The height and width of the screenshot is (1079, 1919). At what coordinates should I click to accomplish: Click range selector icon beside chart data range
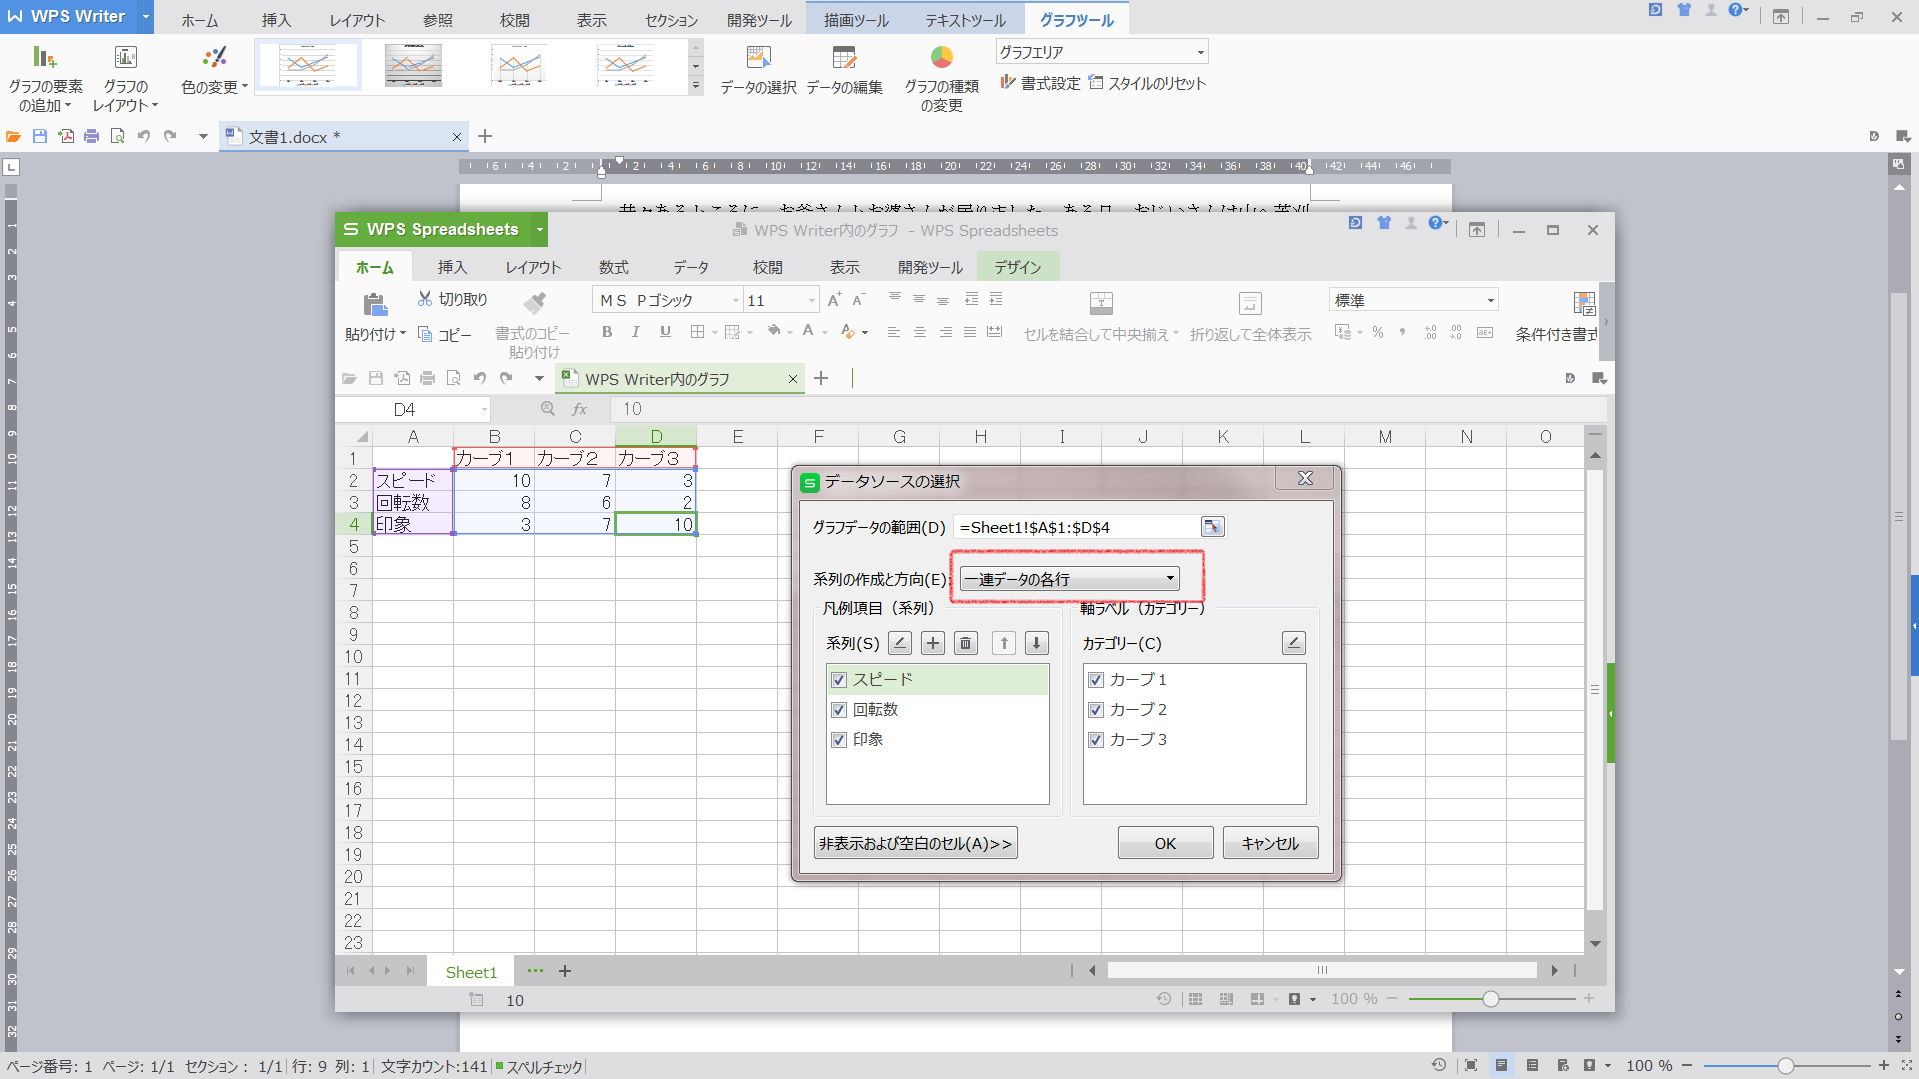click(x=1211, y=527)
